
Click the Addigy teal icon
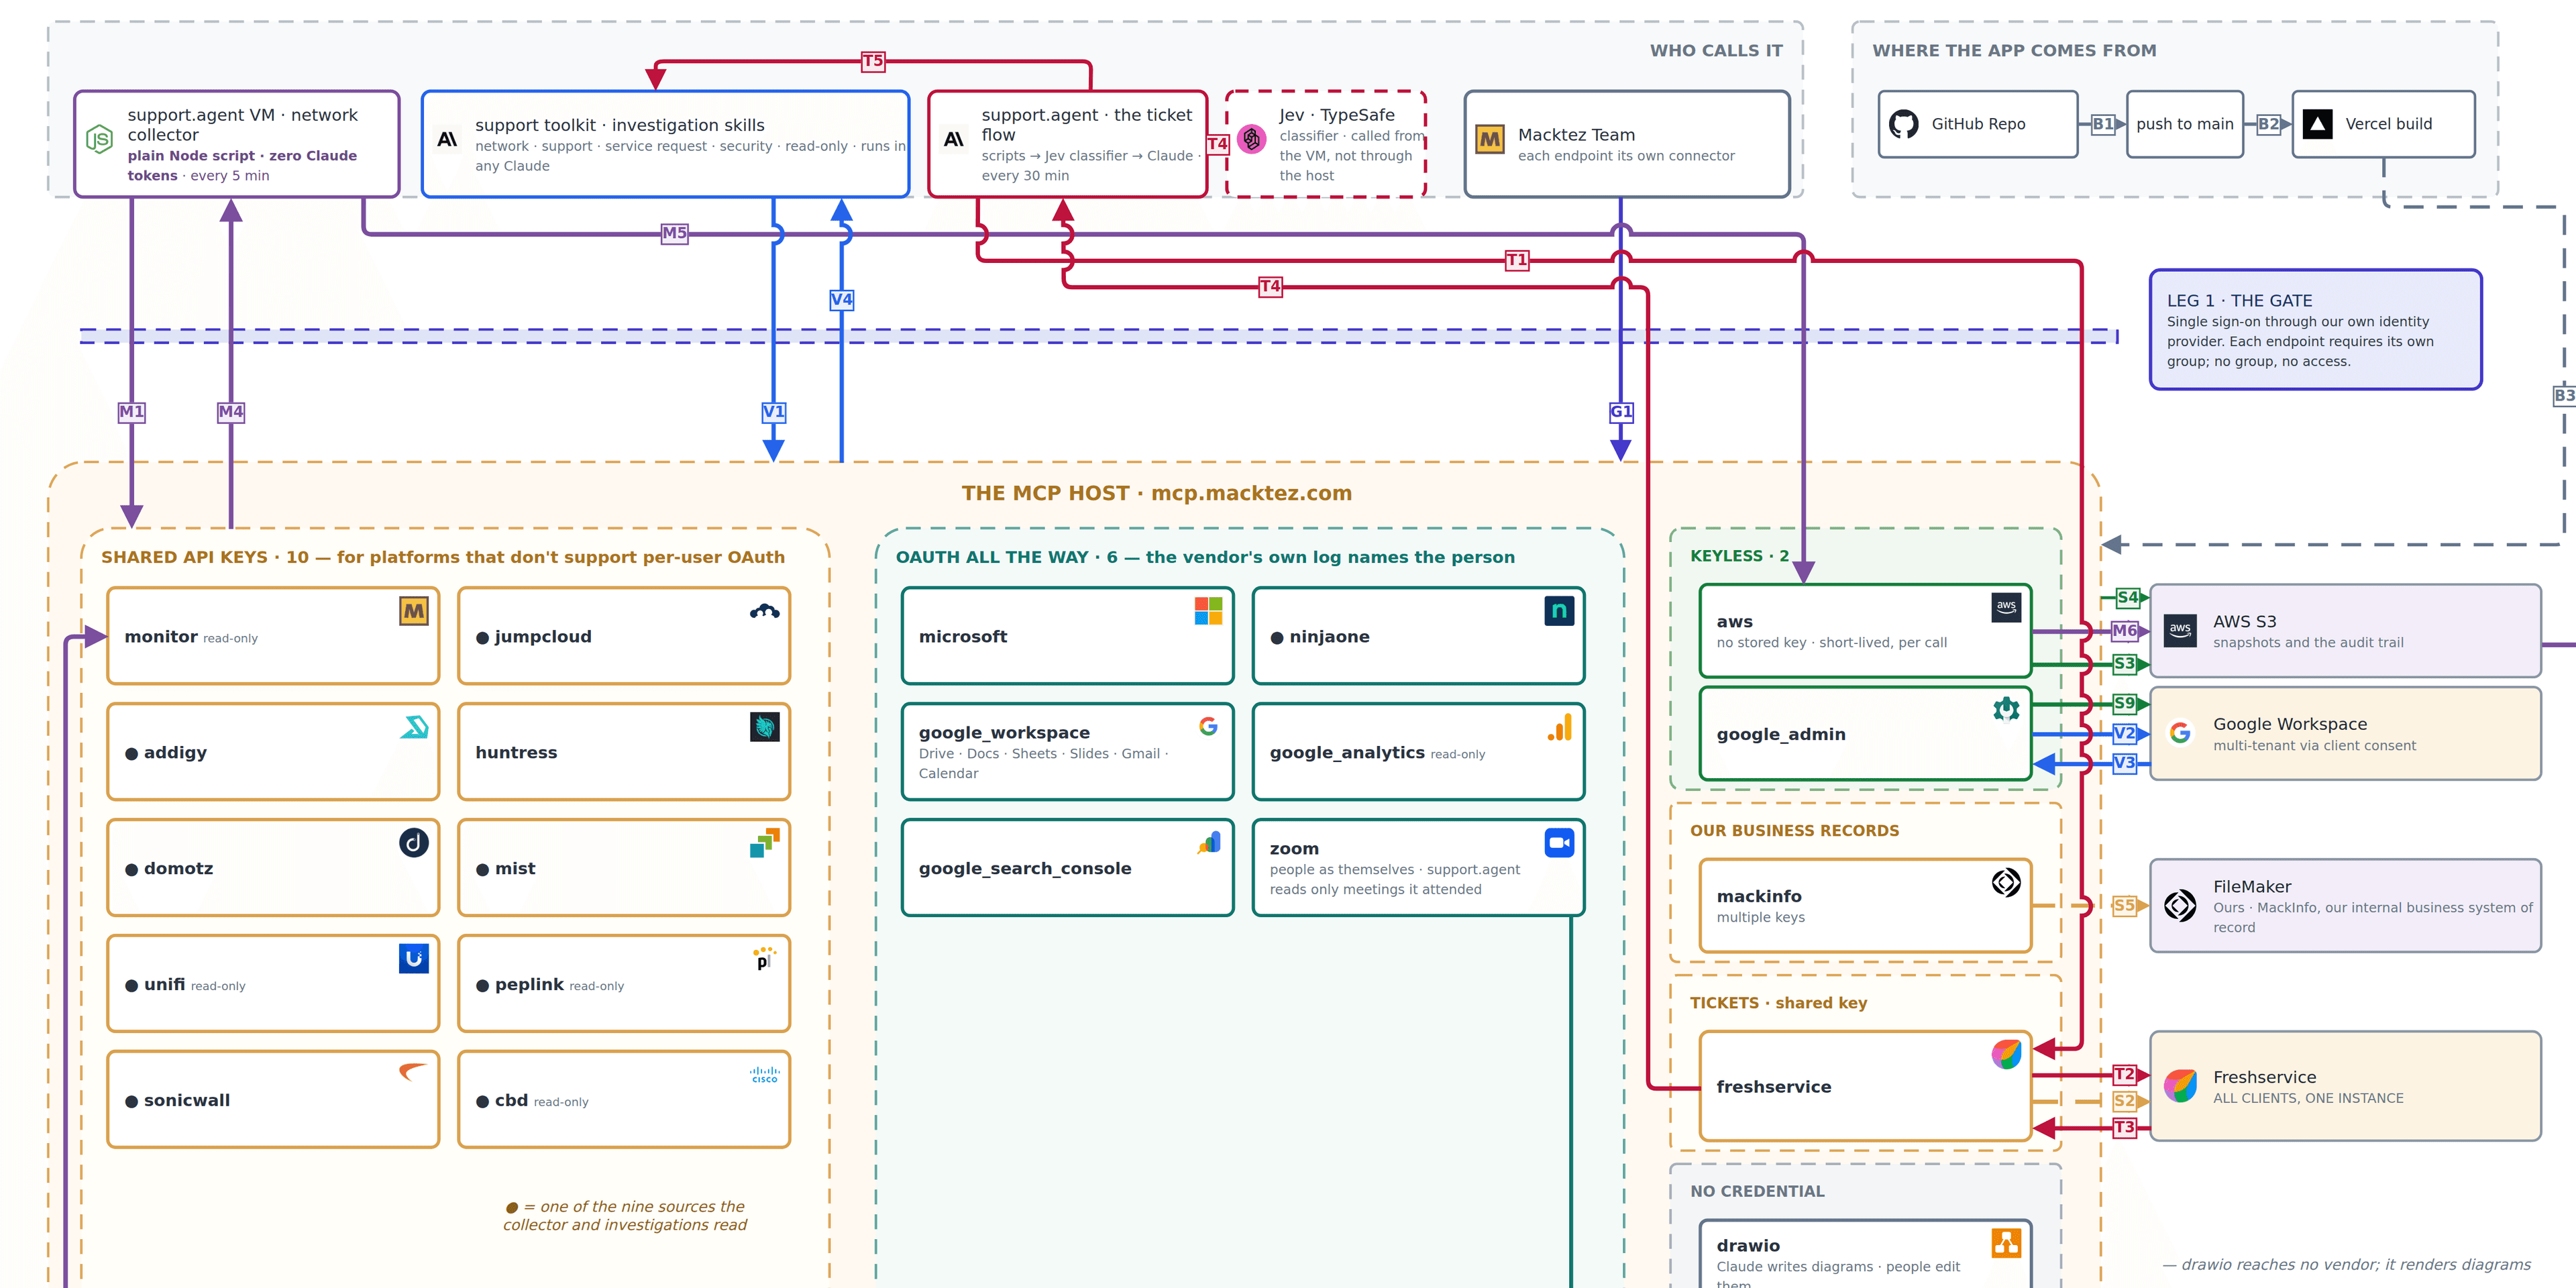point(414,727)
